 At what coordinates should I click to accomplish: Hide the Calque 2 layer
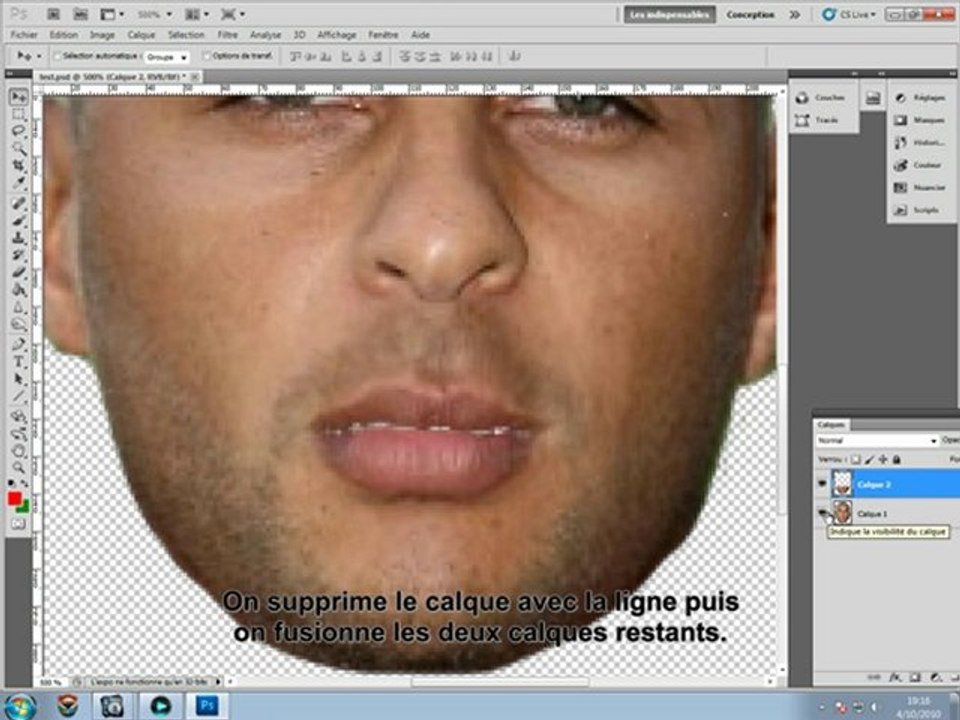[x=822, y=484]
